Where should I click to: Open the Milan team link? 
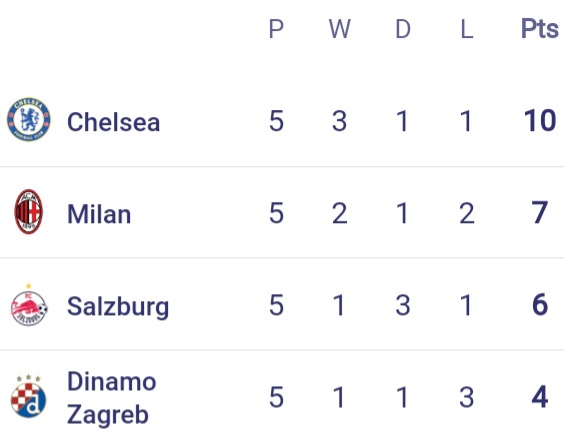click(99, 214)
